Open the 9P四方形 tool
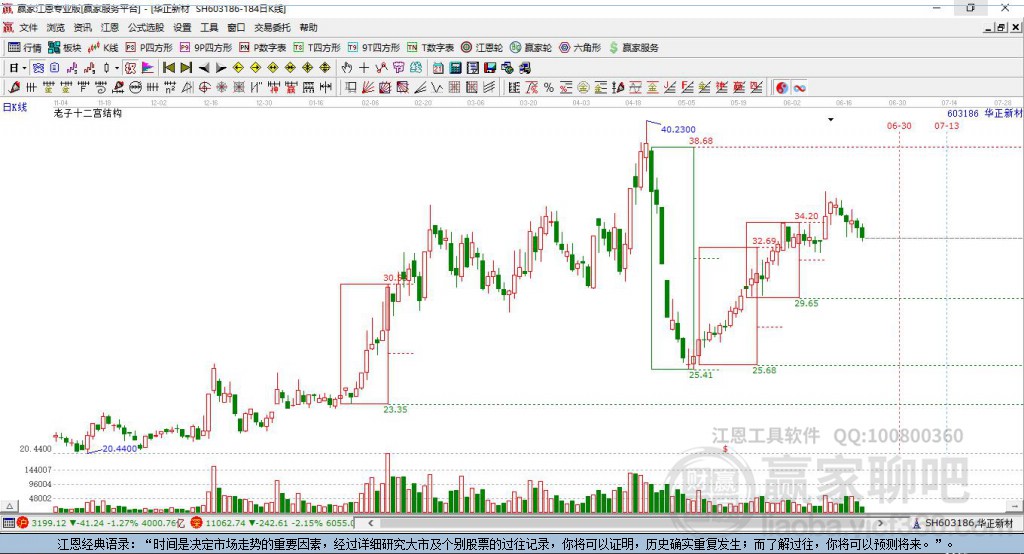The width and height of the screenshot is (1024, 554). (x=206, y=48)
